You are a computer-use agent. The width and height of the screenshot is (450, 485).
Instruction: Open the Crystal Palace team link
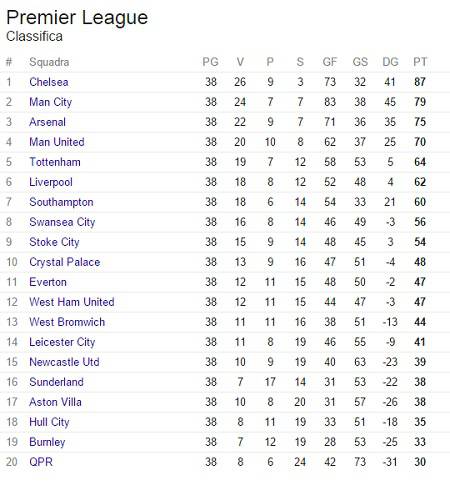(x=65, y=262)
